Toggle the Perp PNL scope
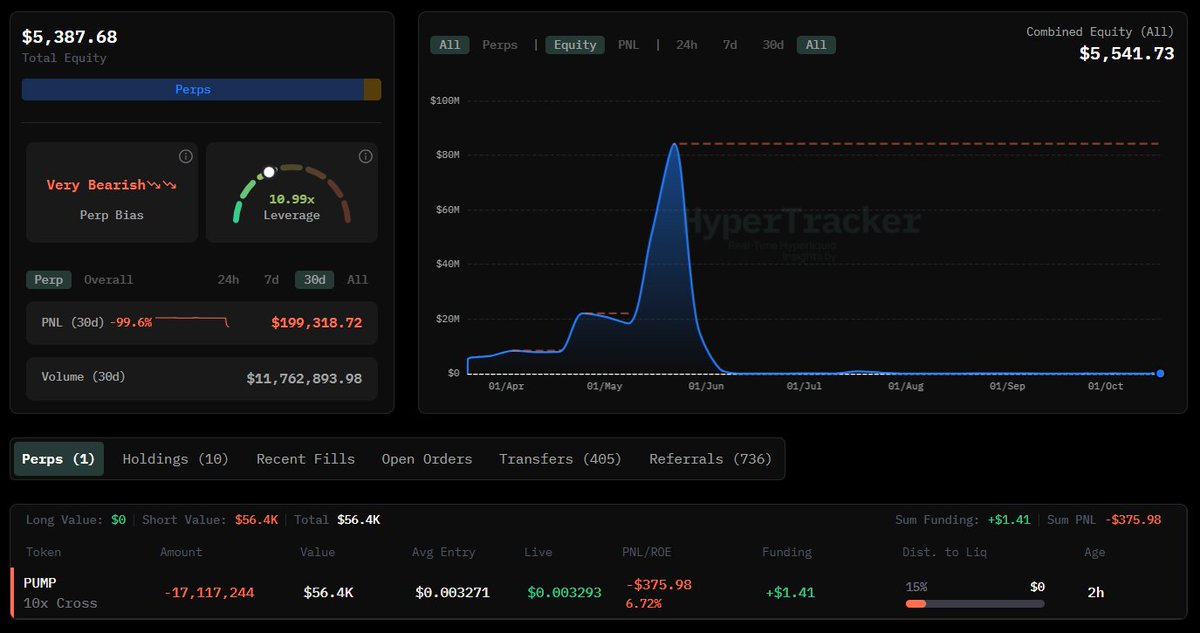 [x=49, y=280]
